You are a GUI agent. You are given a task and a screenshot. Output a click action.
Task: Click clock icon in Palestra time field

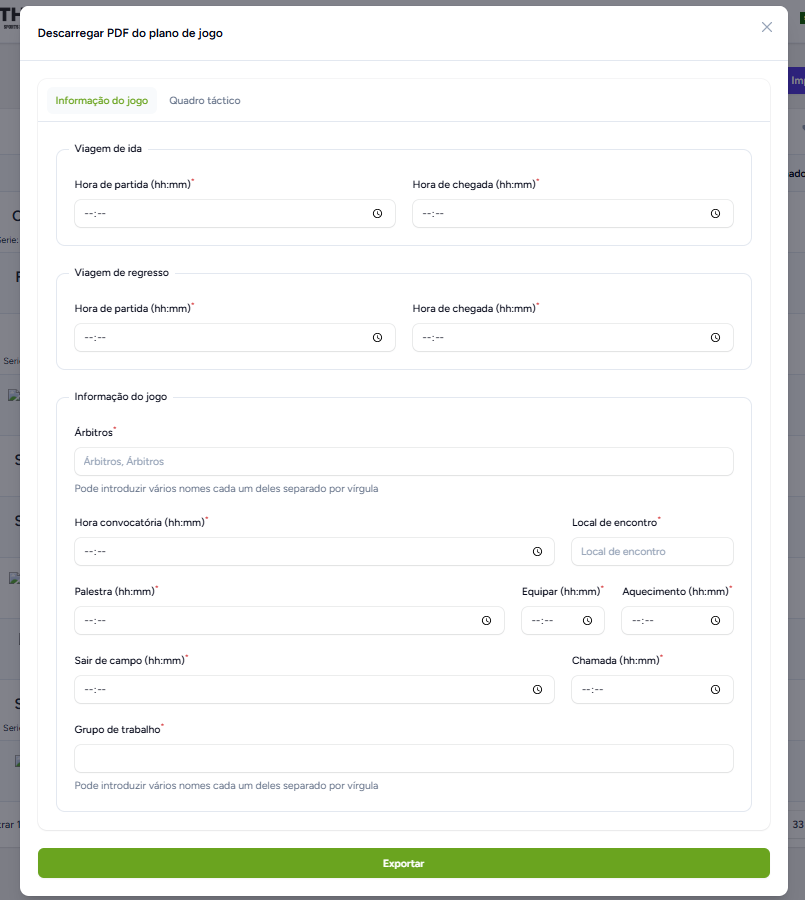coord(486,620)
